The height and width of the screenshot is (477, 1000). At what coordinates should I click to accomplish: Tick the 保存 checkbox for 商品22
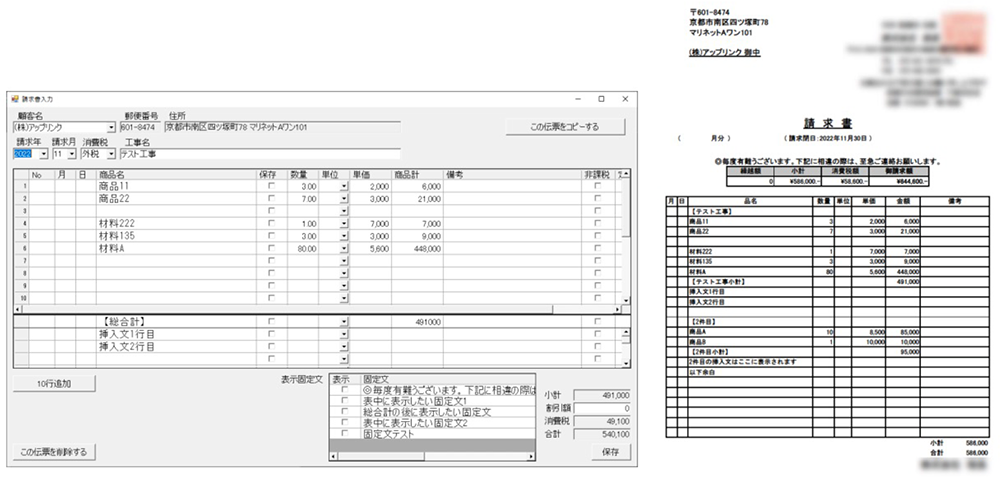pos(272,199)
